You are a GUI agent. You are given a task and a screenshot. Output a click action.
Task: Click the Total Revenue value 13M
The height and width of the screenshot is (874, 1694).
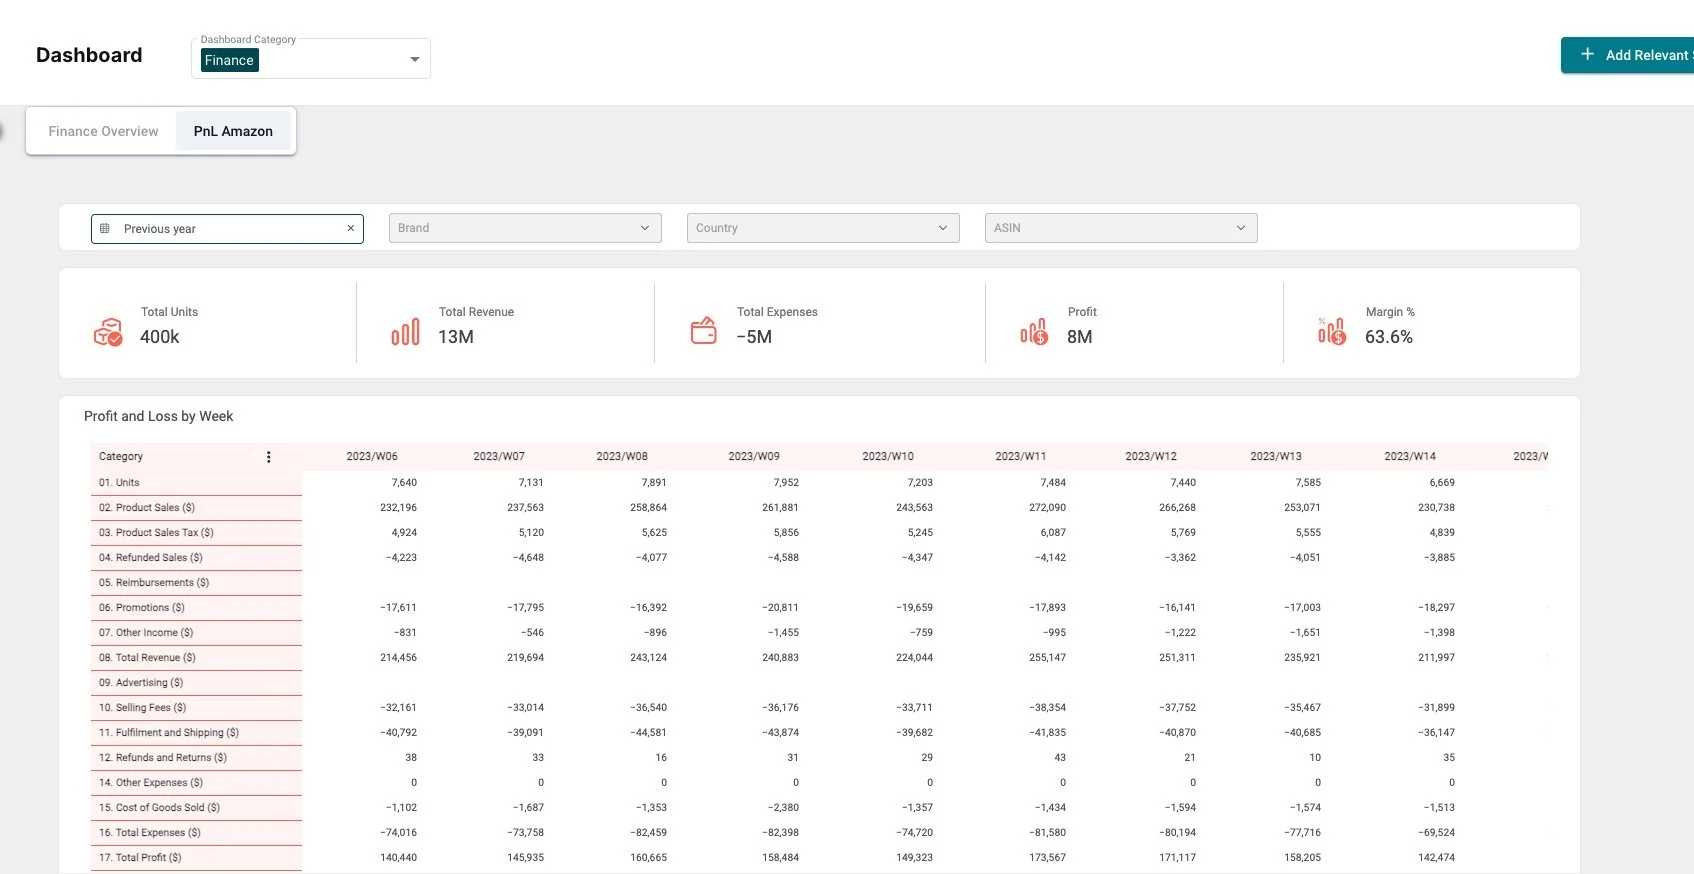[x=456, y=337]
